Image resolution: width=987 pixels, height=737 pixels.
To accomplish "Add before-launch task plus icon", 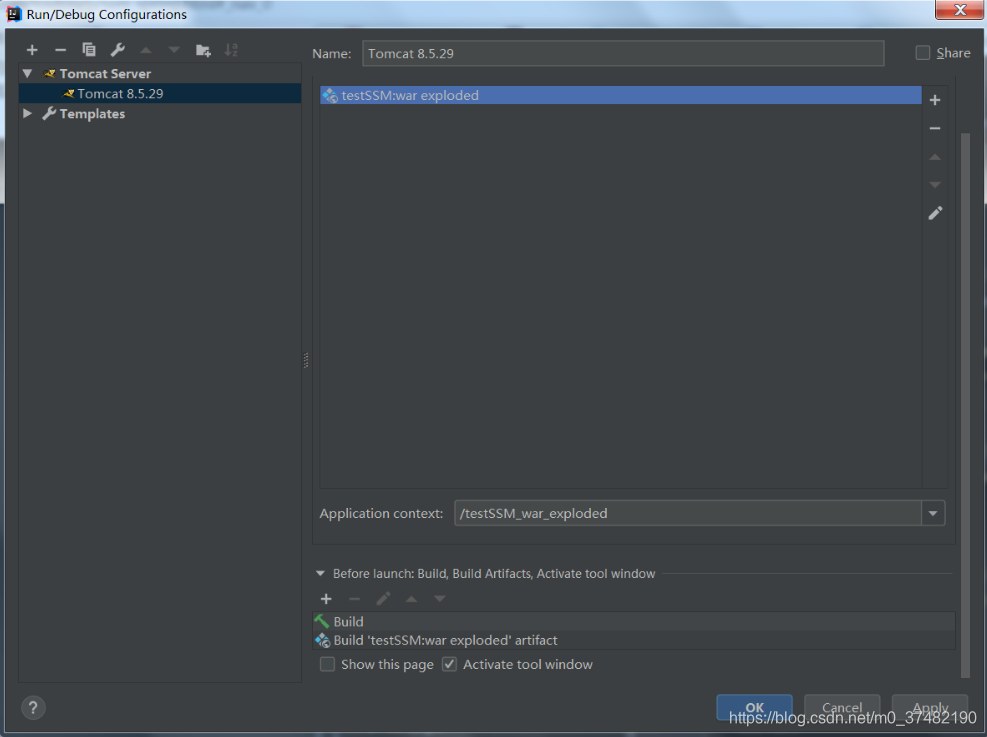I will (x=326, y=599).
